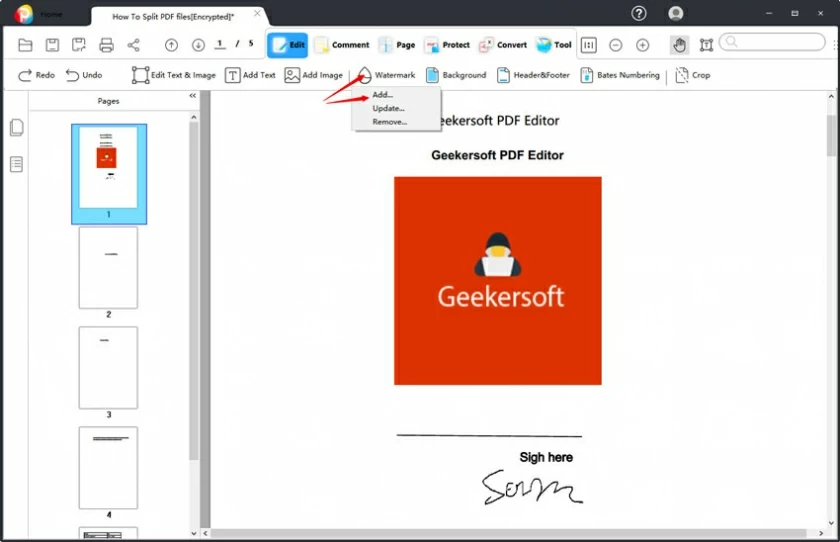Click the 'Sigh here' text
The width and height of the screenshot is (840, 542).
point(546,457)
